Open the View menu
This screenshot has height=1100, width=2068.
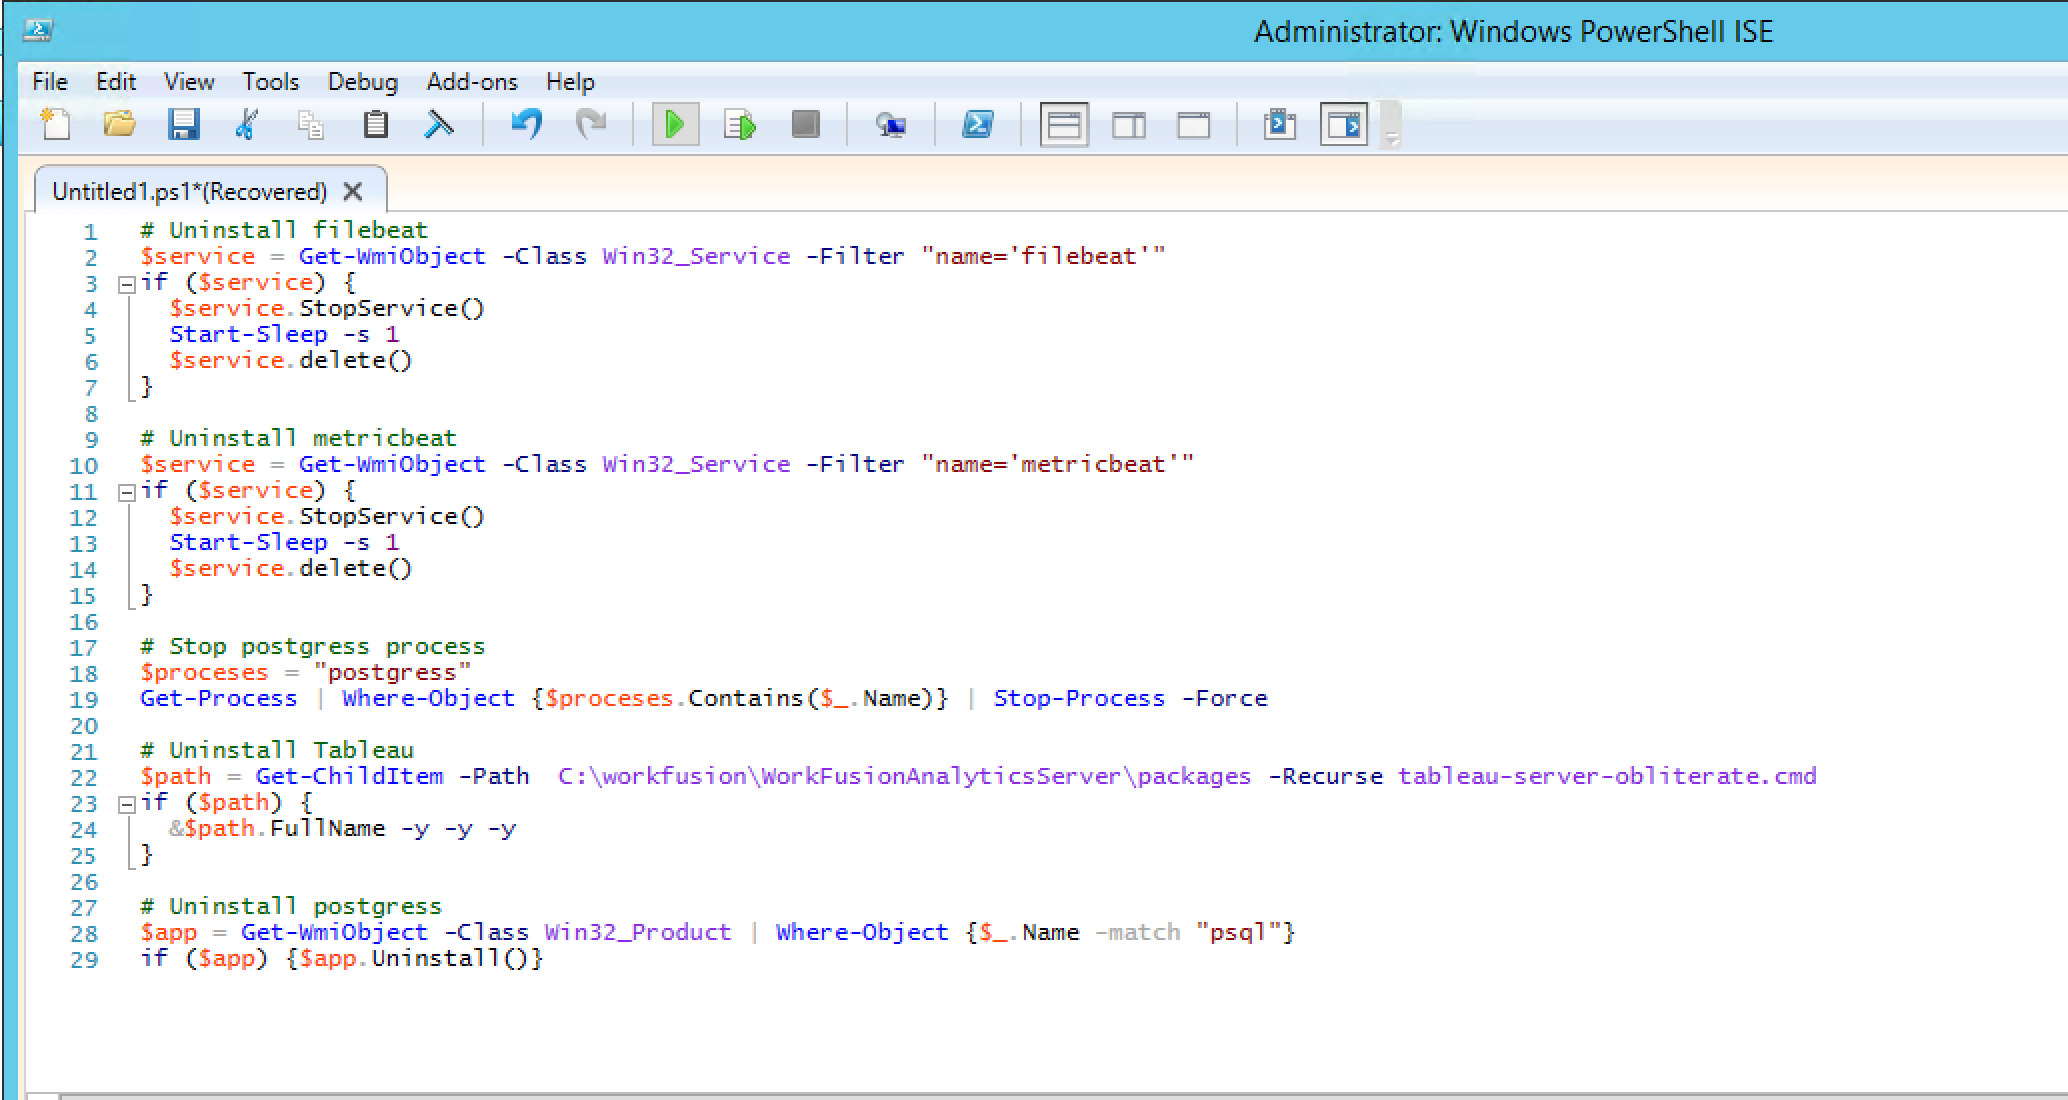click(x=189, y=82)
